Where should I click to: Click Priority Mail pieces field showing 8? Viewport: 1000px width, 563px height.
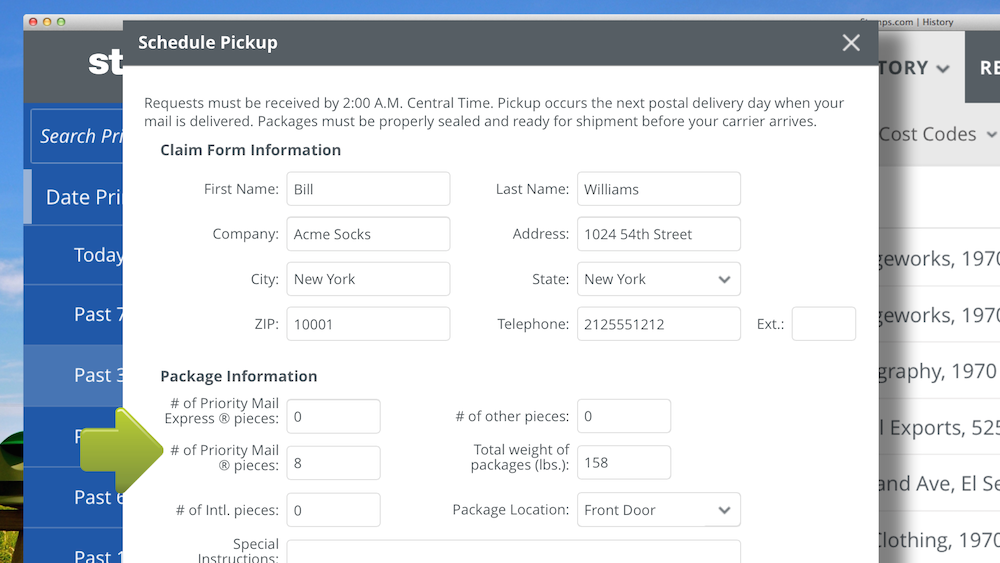[333, 463]
